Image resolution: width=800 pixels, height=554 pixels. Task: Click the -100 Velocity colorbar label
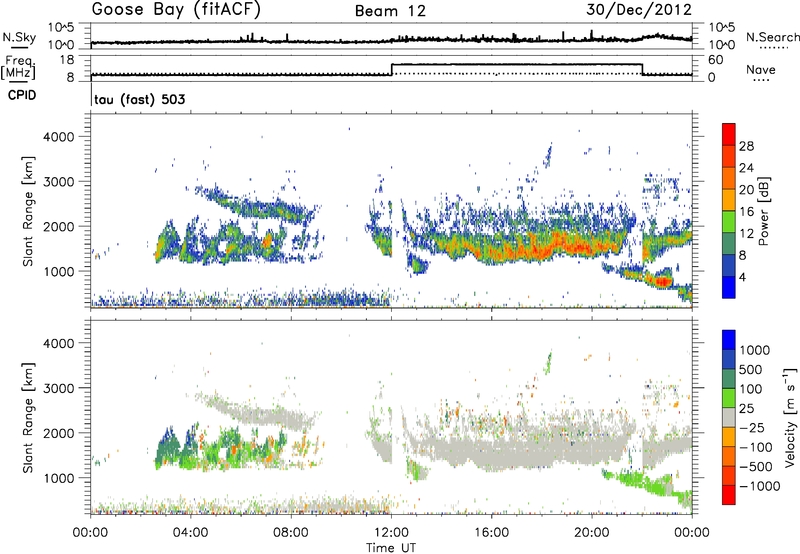pos(755,447)
